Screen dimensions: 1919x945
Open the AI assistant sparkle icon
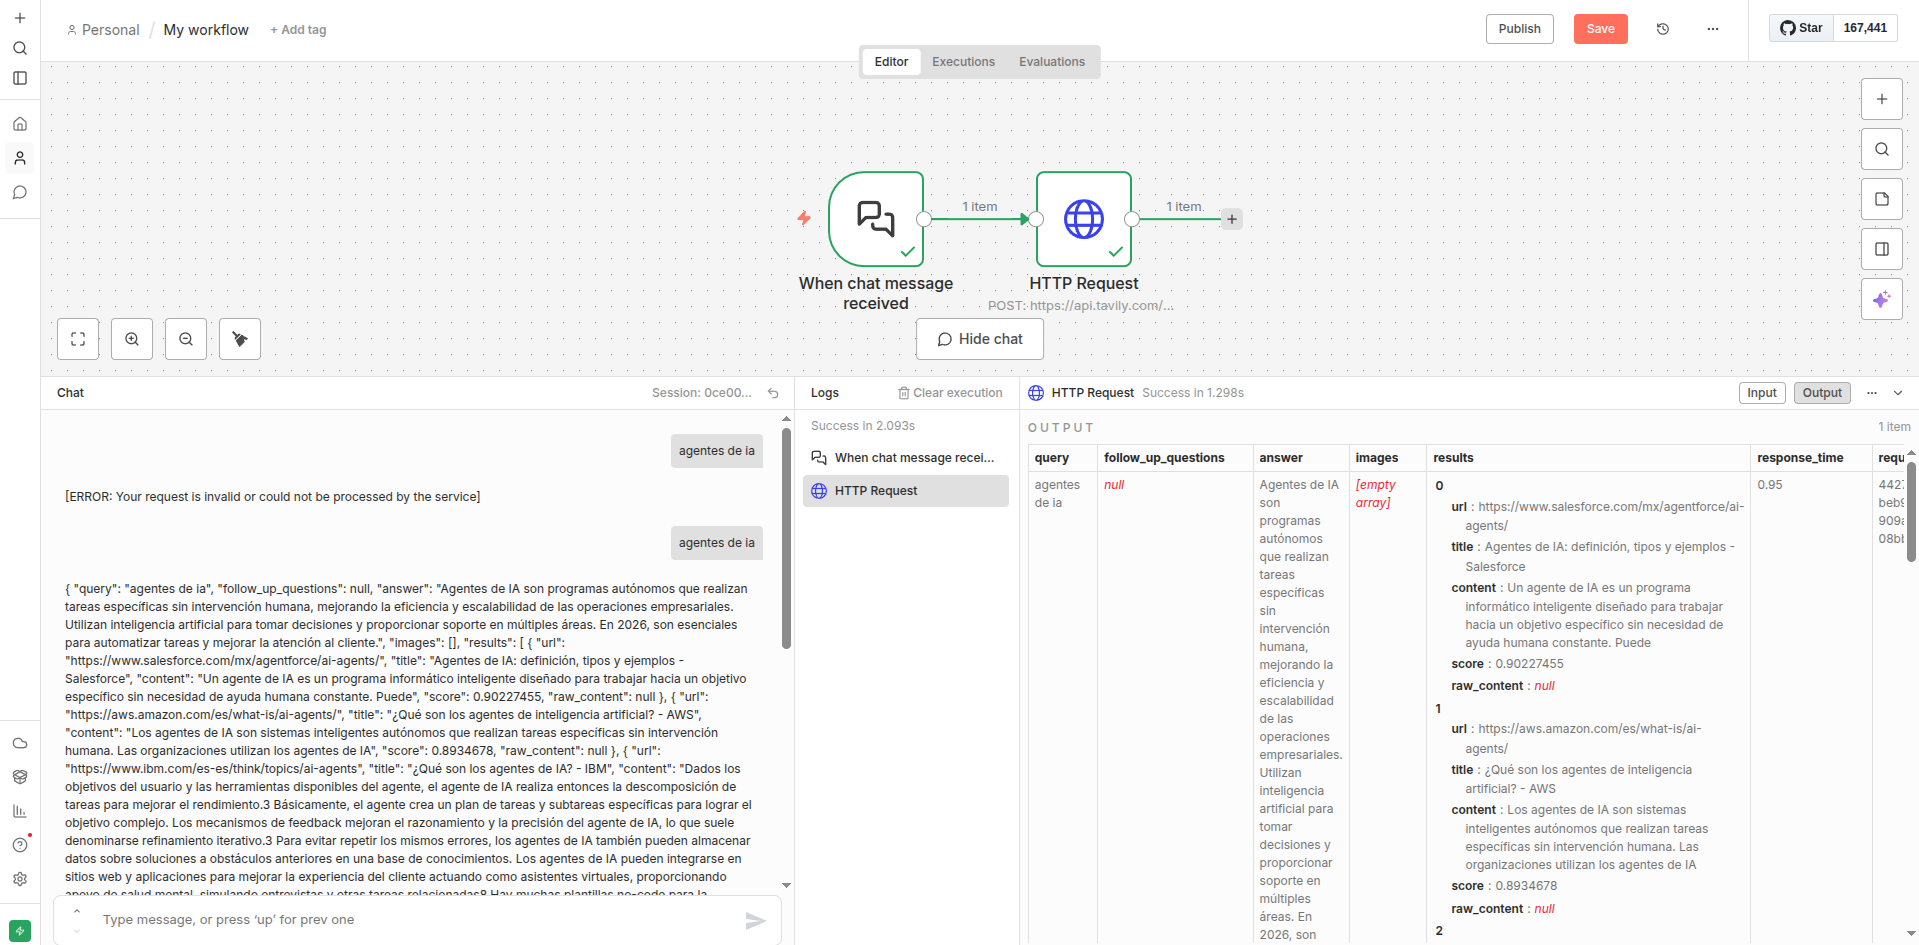(x=1881, y=299)
